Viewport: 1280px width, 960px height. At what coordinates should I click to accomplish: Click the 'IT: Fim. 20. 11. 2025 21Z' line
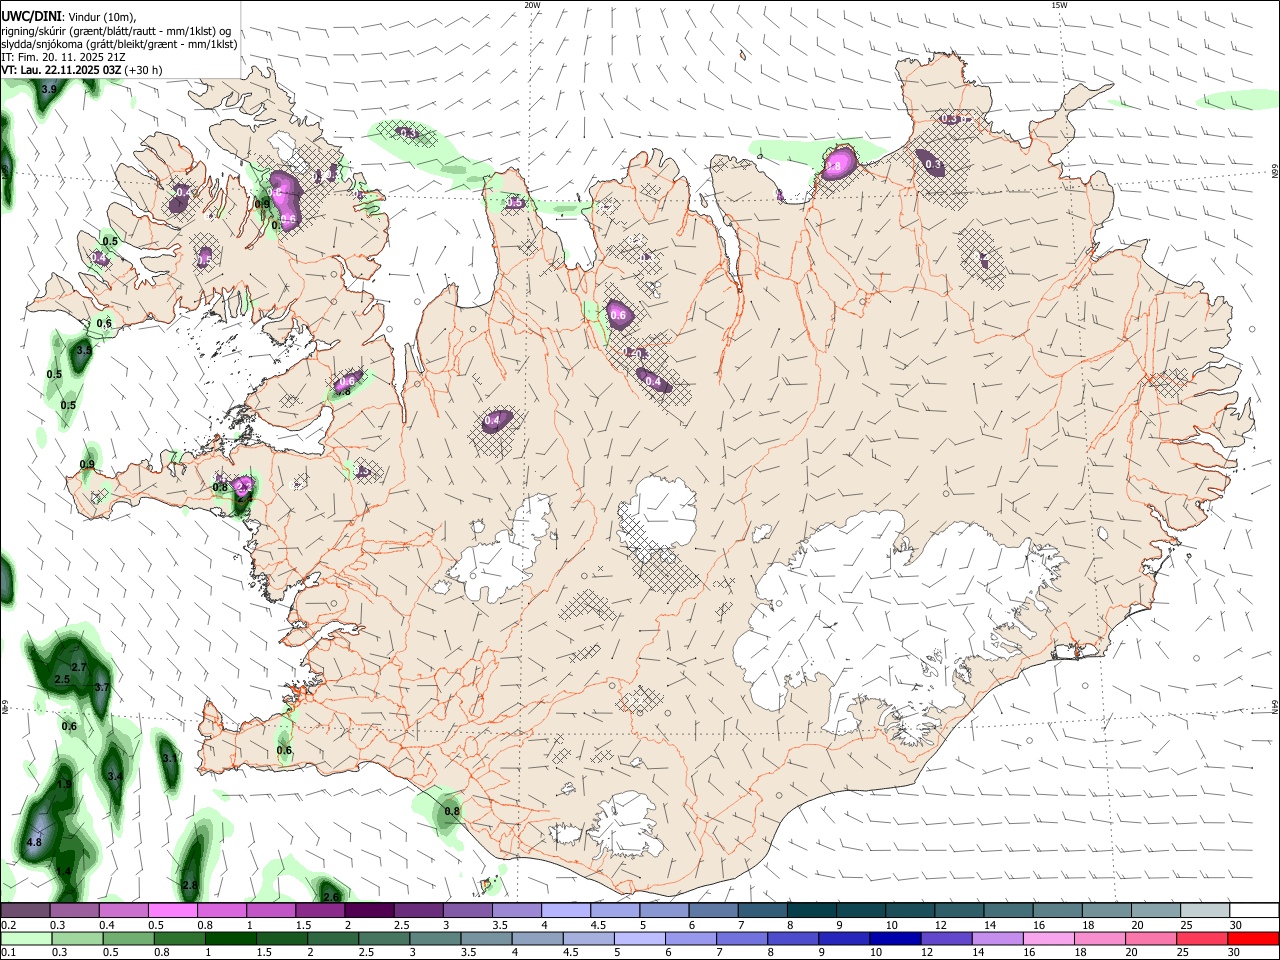click(x=64, y=57)
